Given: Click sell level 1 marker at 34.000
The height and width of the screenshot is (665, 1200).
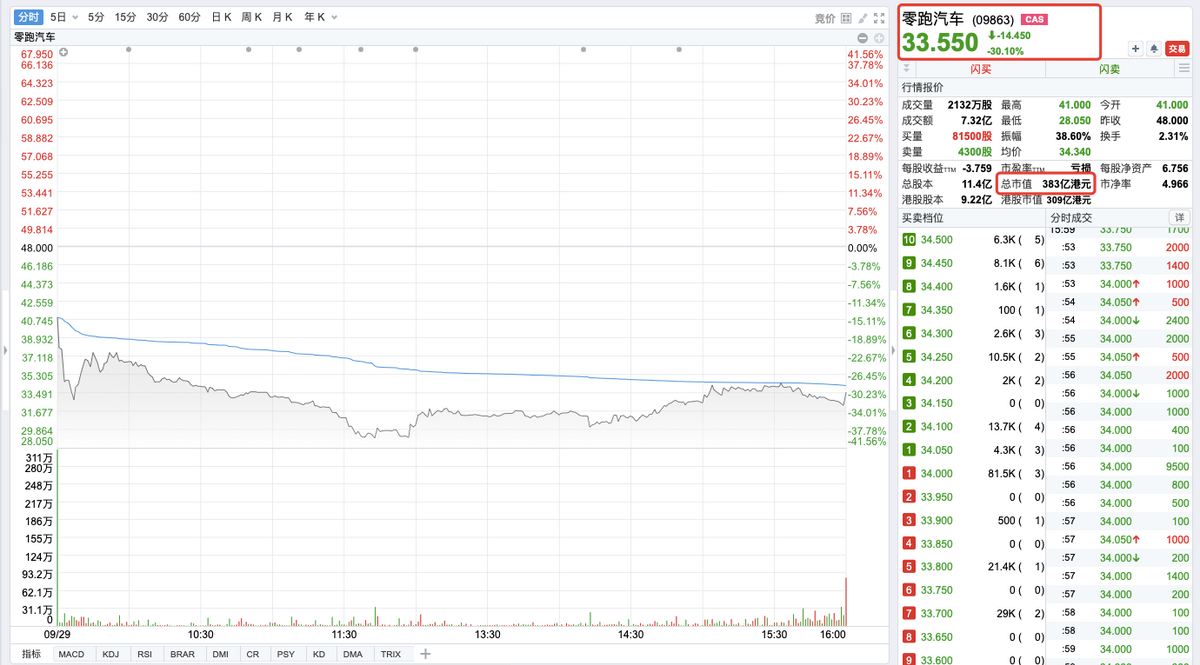Looking at the screenshot, I should pyautogui.click(x=909, y=473).
